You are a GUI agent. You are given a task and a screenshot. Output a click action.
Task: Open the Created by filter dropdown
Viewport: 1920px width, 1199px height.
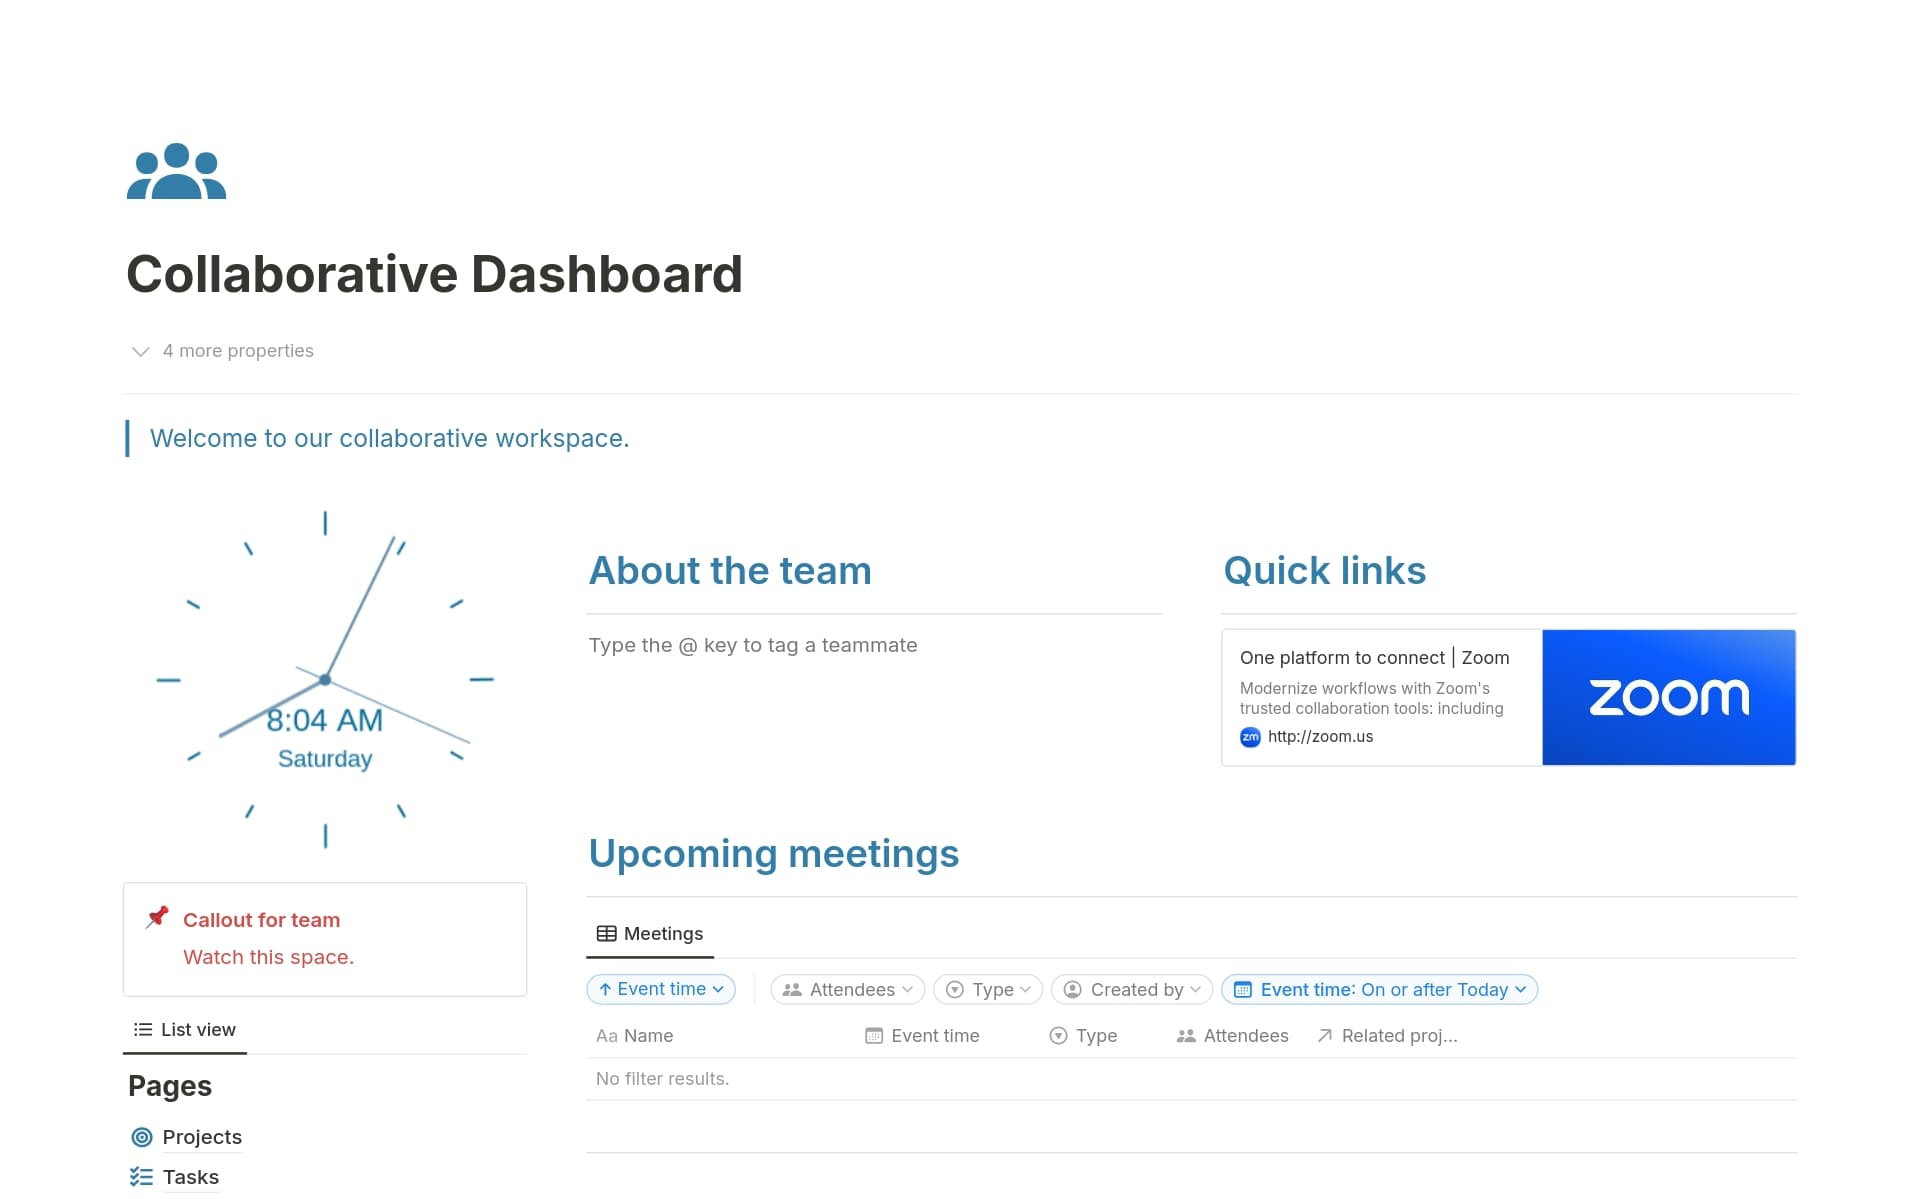[x=1132, y=989]
